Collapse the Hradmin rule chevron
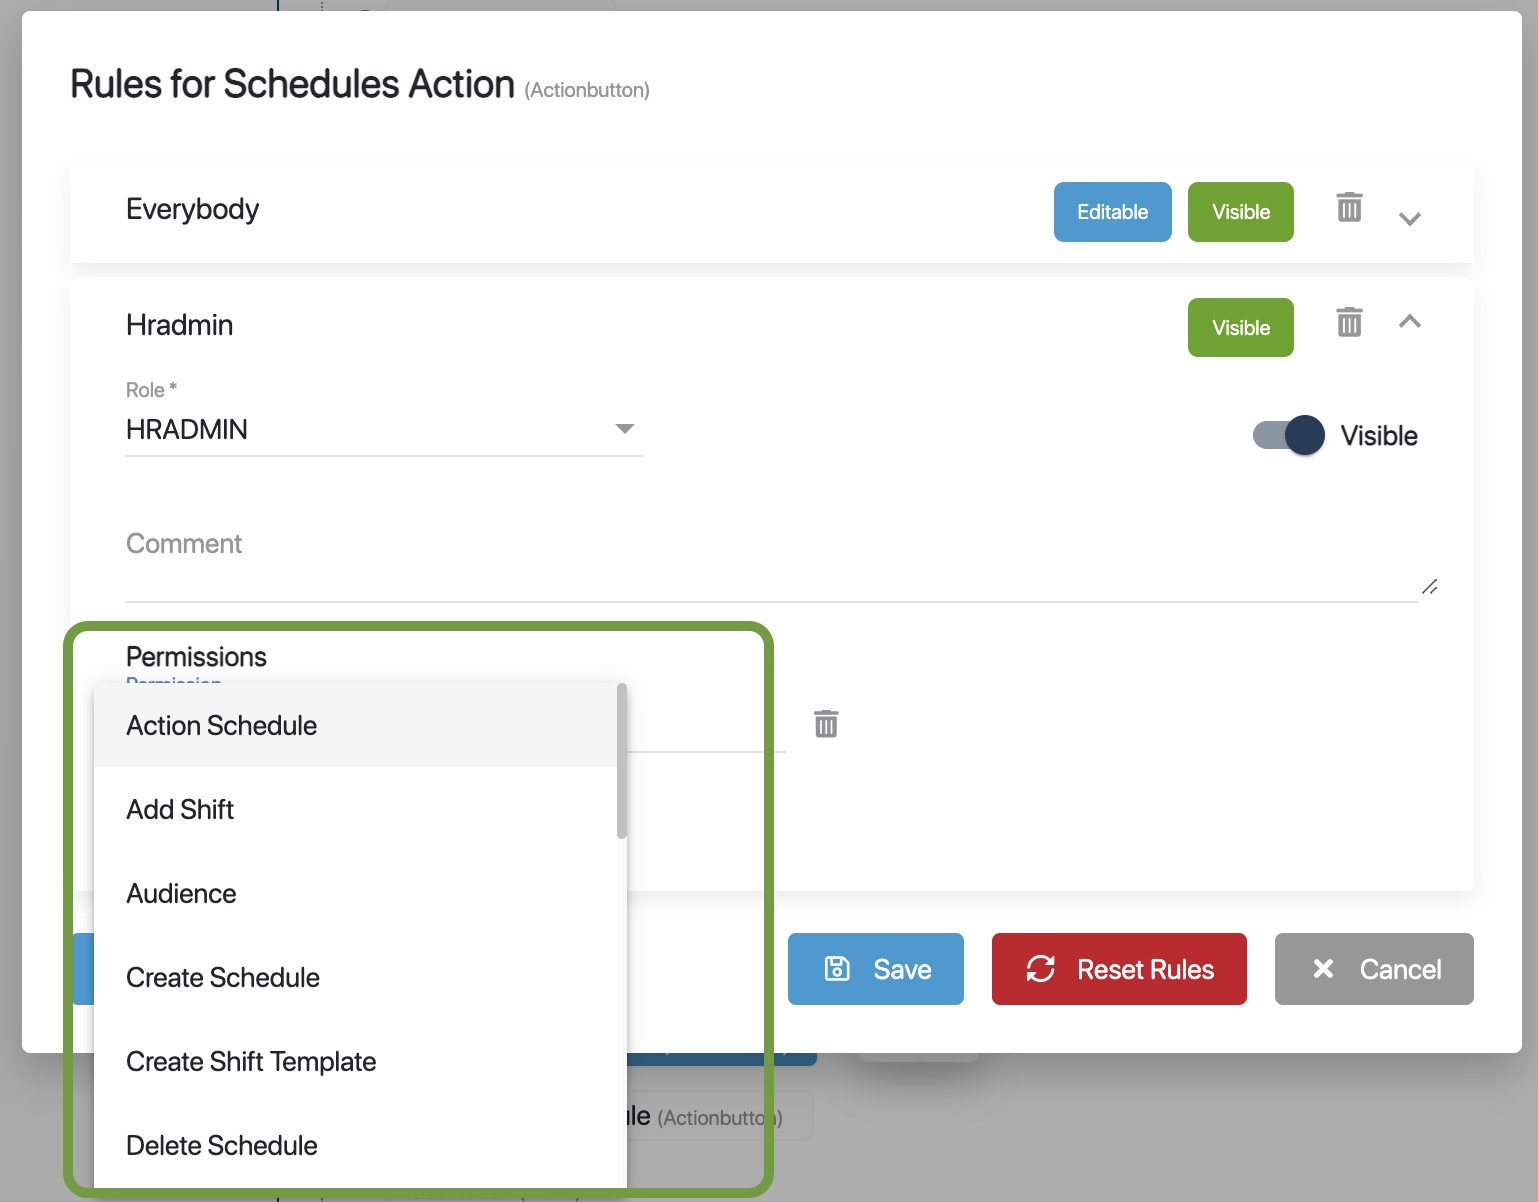The image size is (1538, 1202). [x=1410, y=322]
